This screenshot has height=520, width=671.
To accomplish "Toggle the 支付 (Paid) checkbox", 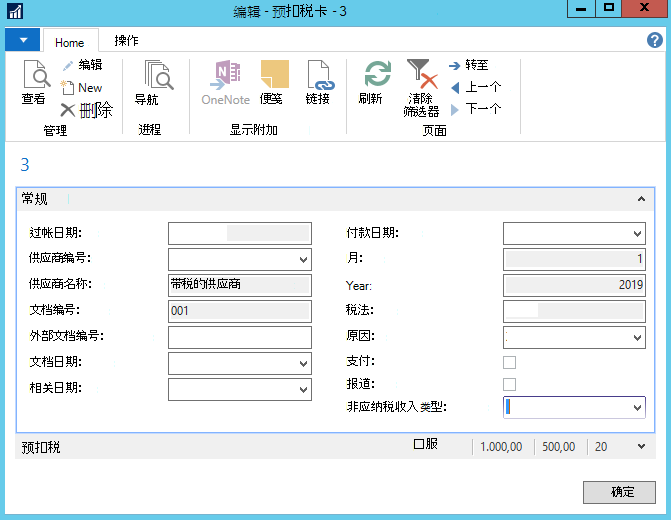I will pos(509,362).
